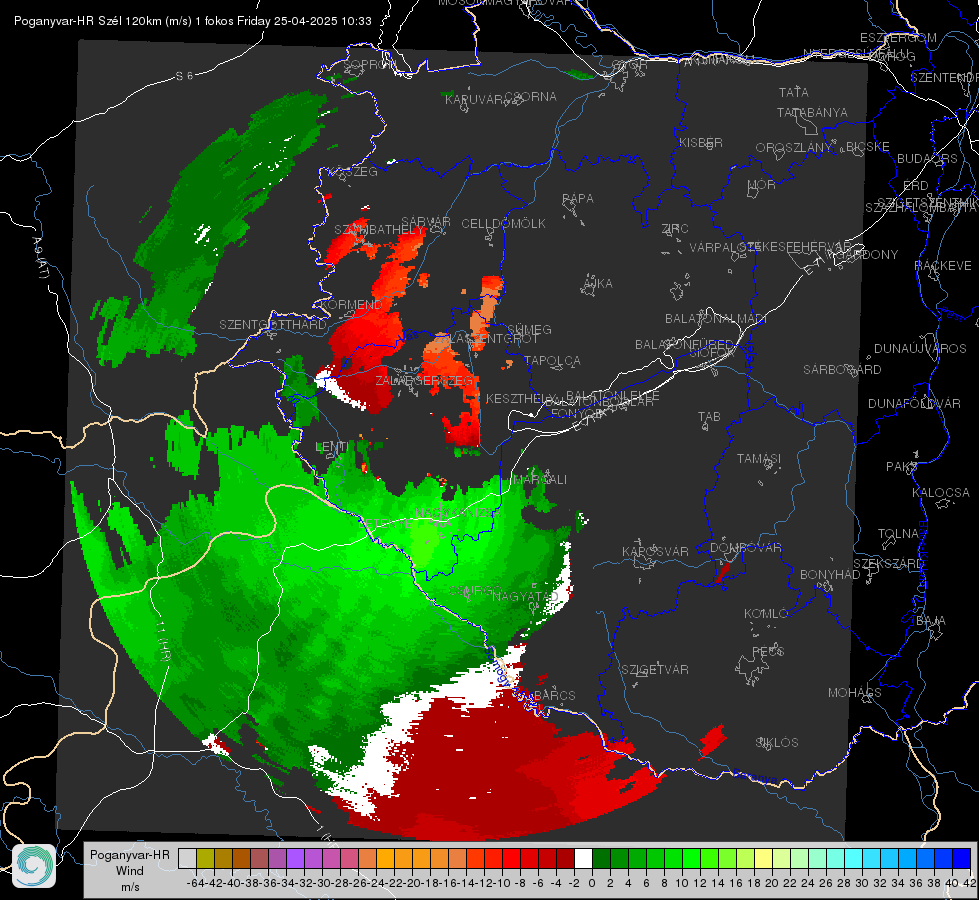Click the SARVAR city label
The height and width of the screenshot is (900, 979).
tap(425, 222)
